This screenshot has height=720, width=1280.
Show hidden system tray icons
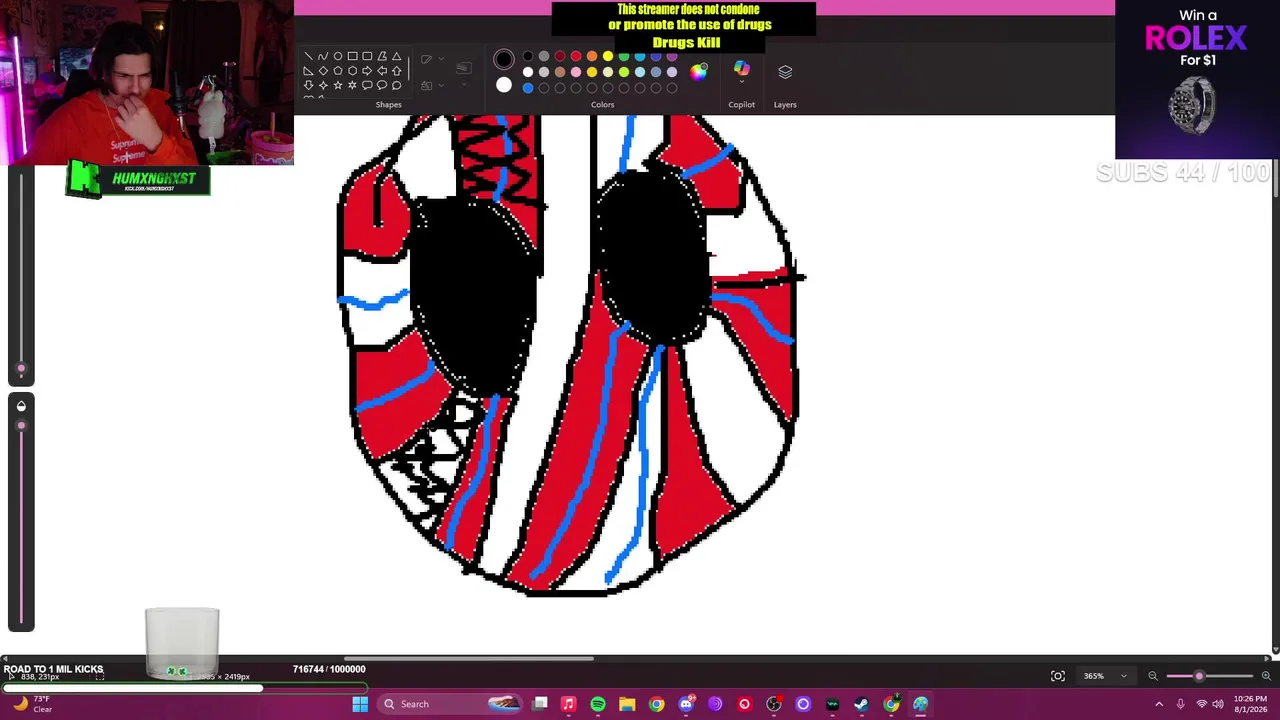[x=1159, y=704]
